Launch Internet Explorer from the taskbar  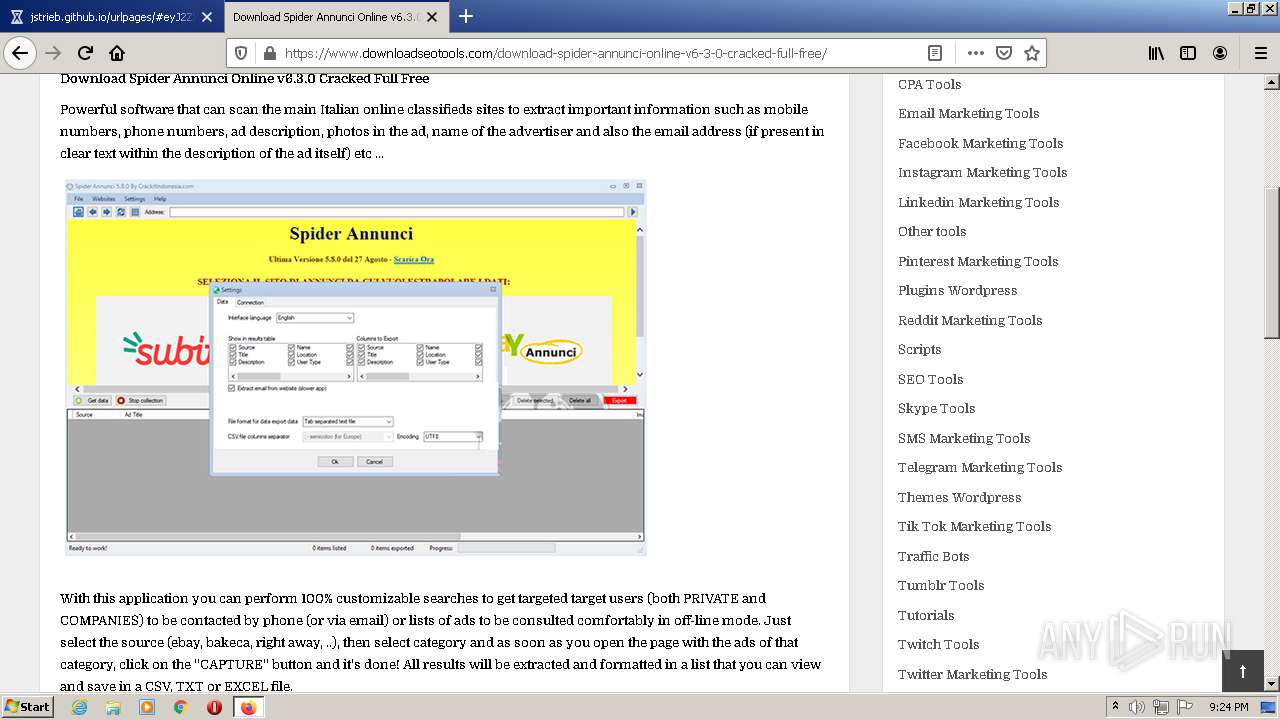[x=79, y=707]
